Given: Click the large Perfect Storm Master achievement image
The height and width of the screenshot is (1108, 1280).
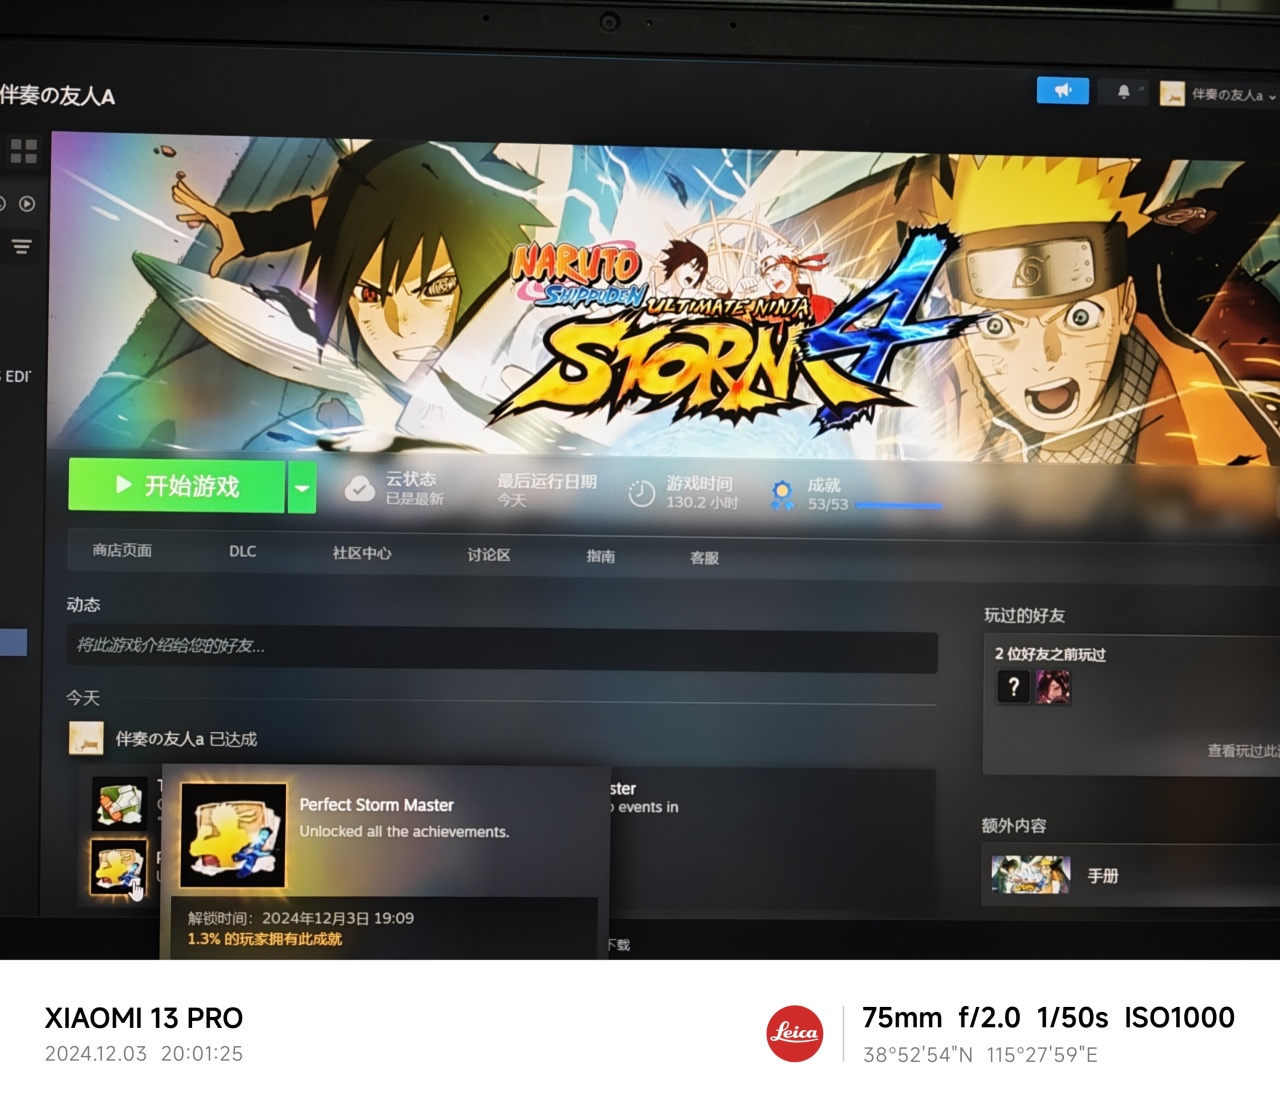Looking at the screenshot, I should pos(233,836).
